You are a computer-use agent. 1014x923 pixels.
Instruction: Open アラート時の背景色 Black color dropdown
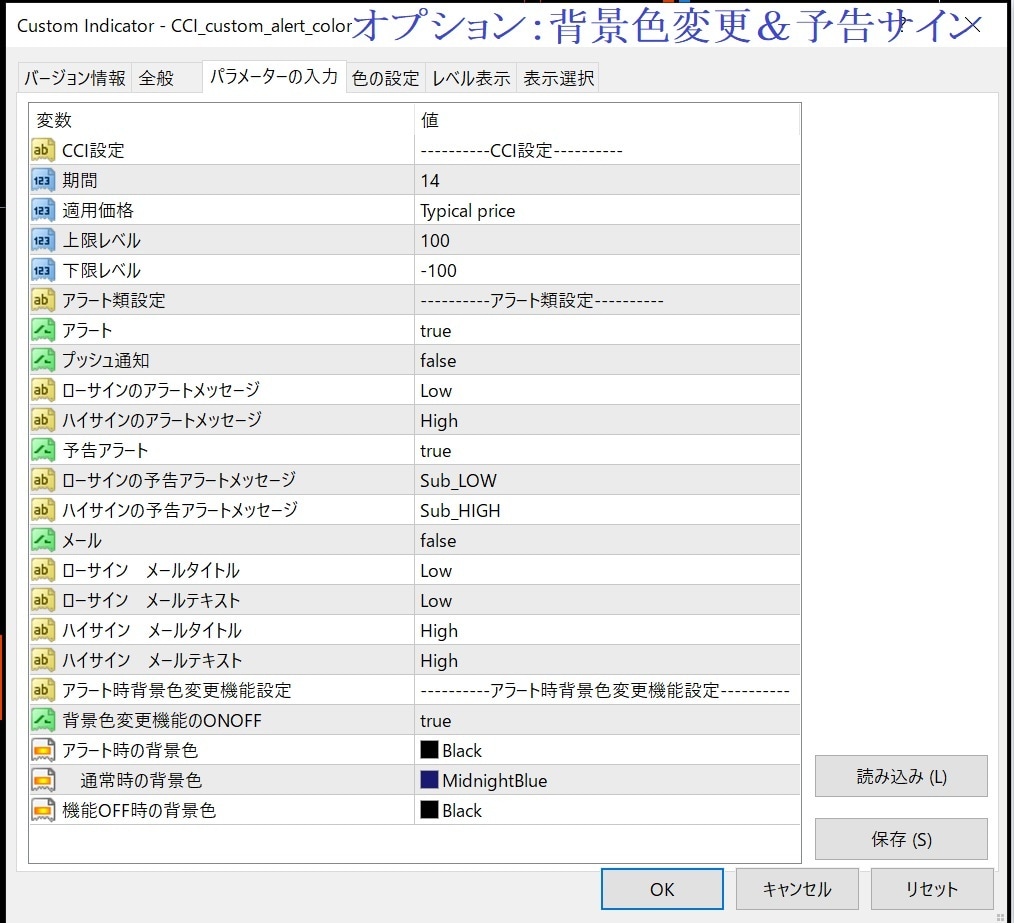(x=607, y=750)
